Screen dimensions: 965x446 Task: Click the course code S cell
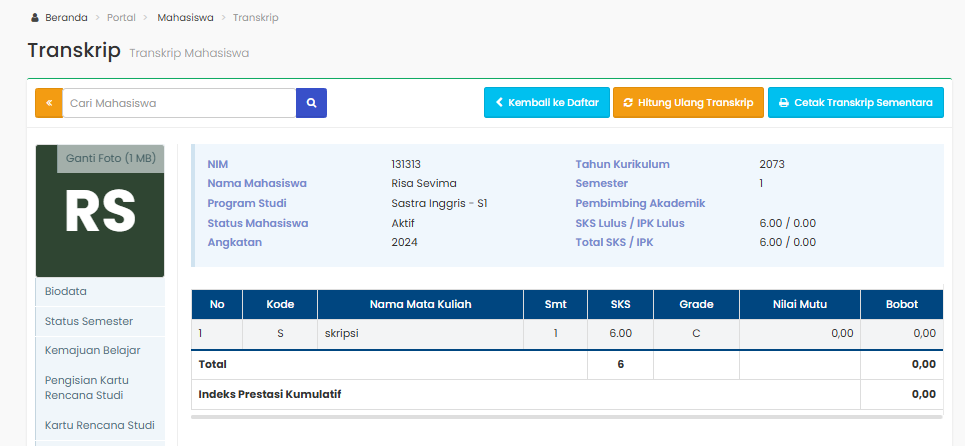(280, 334)
